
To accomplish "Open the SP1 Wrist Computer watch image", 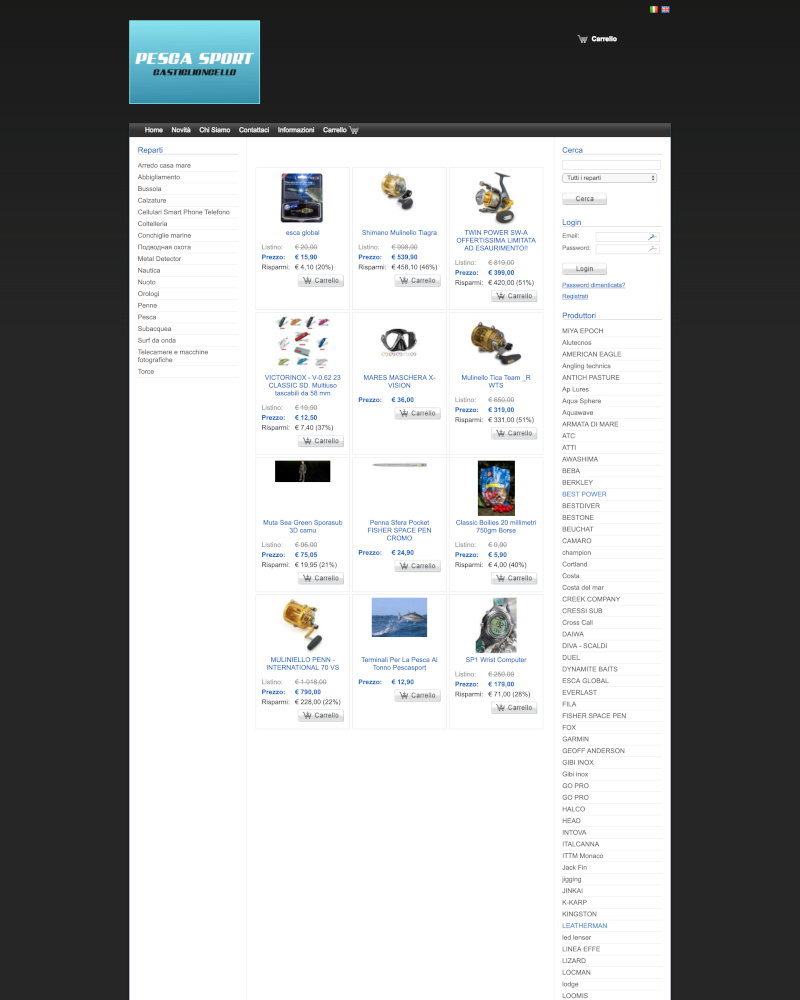I will click(x=496, y=625).
